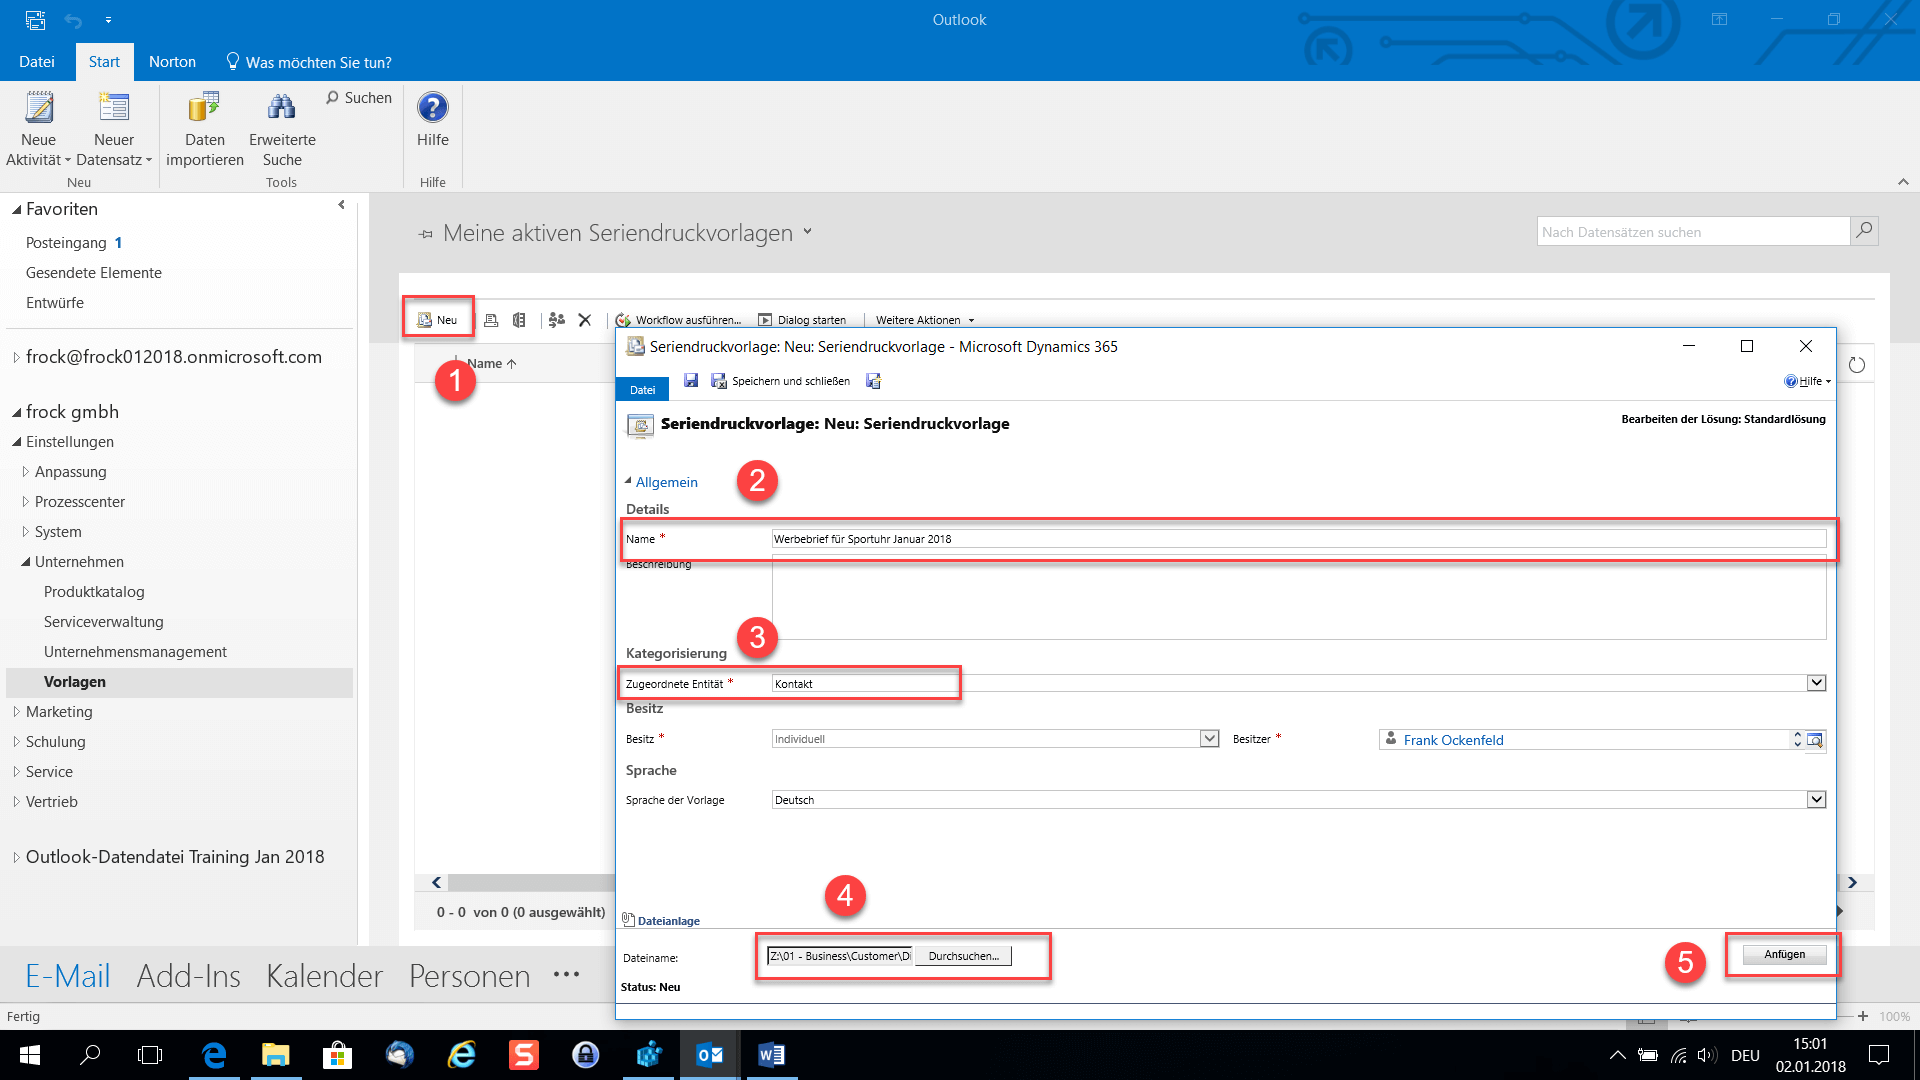
Task: Click the Durchsuchen button
Action: pyautogui.click(x=963, y=956)
